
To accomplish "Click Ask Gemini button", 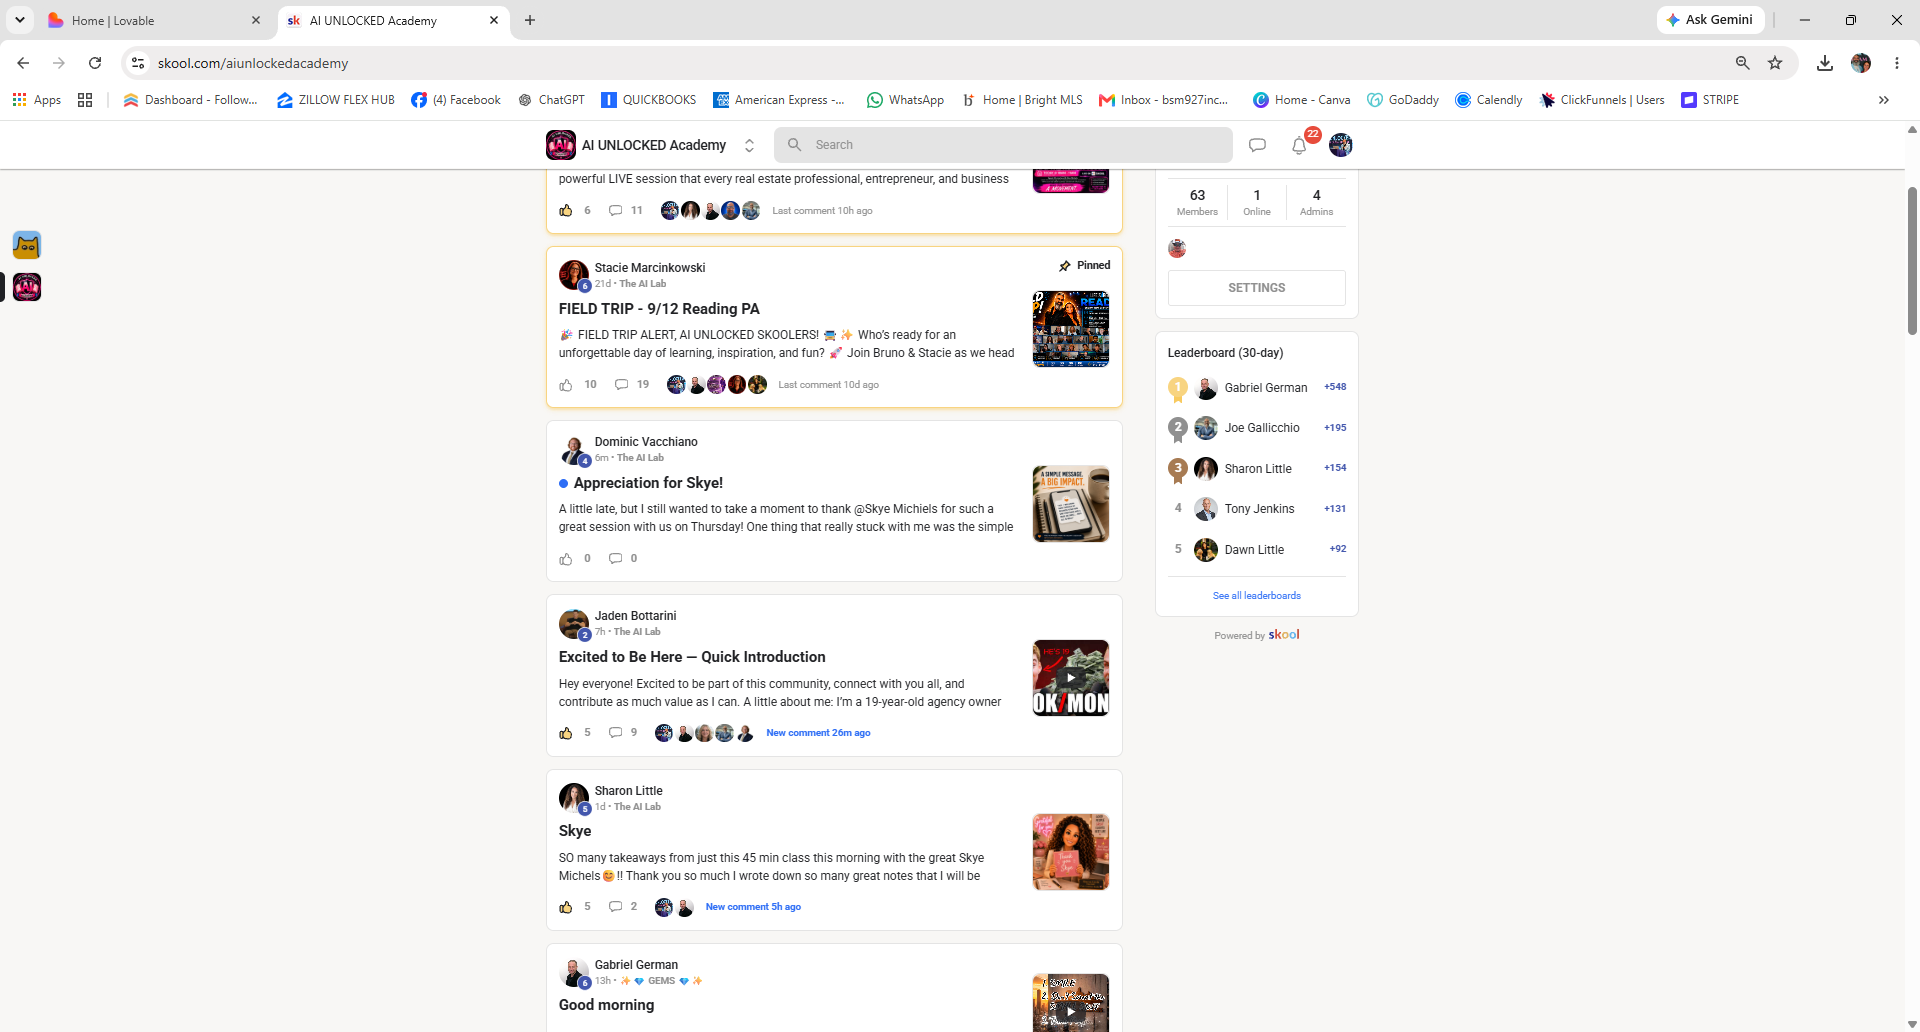I will [x=1710, y=20].
